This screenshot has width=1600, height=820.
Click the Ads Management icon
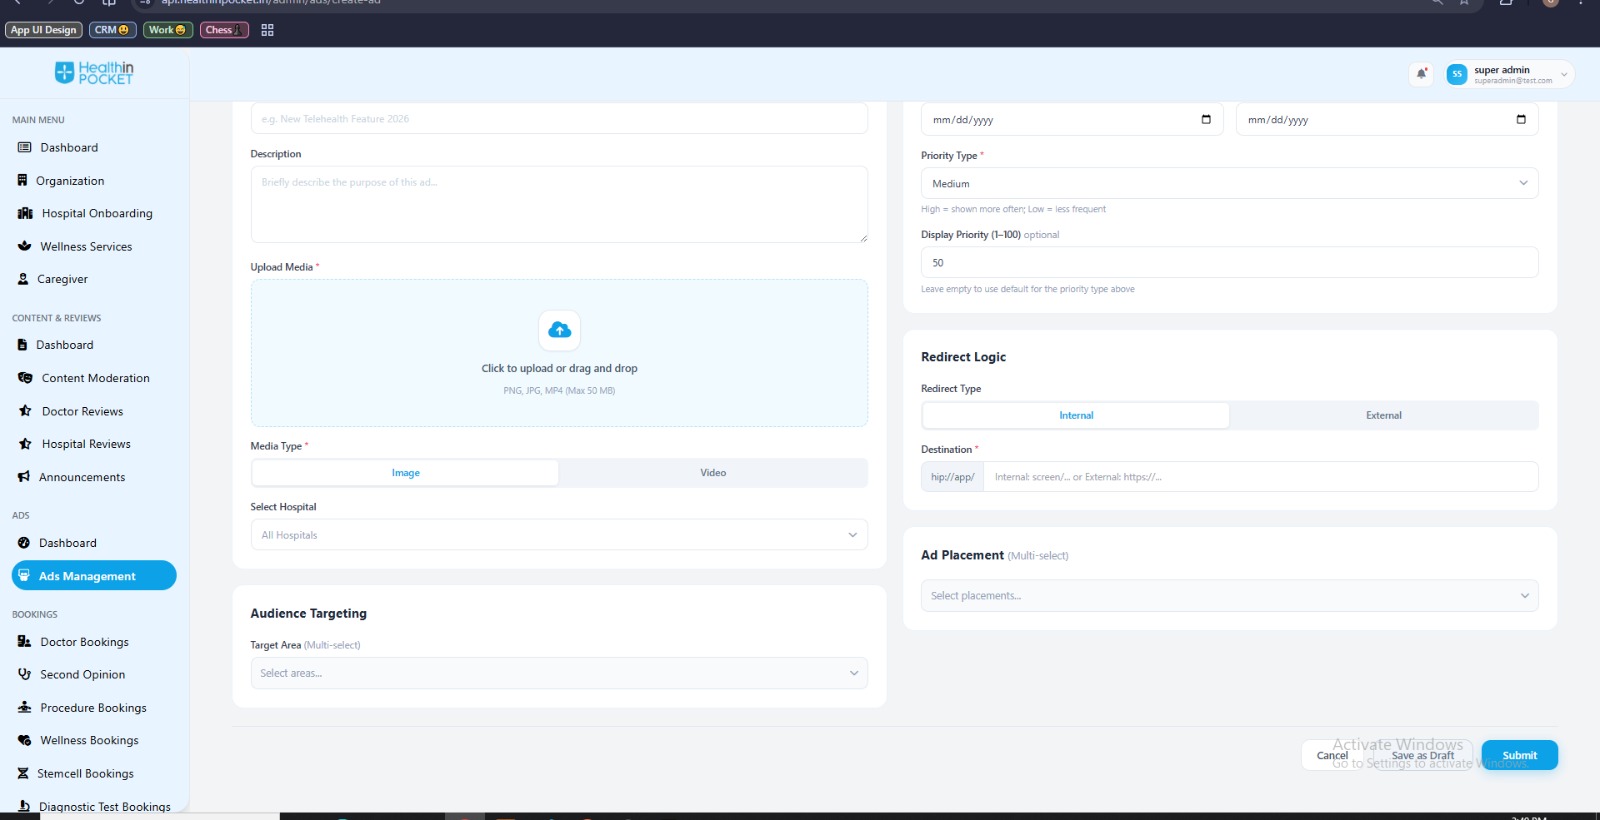[24, 576]
